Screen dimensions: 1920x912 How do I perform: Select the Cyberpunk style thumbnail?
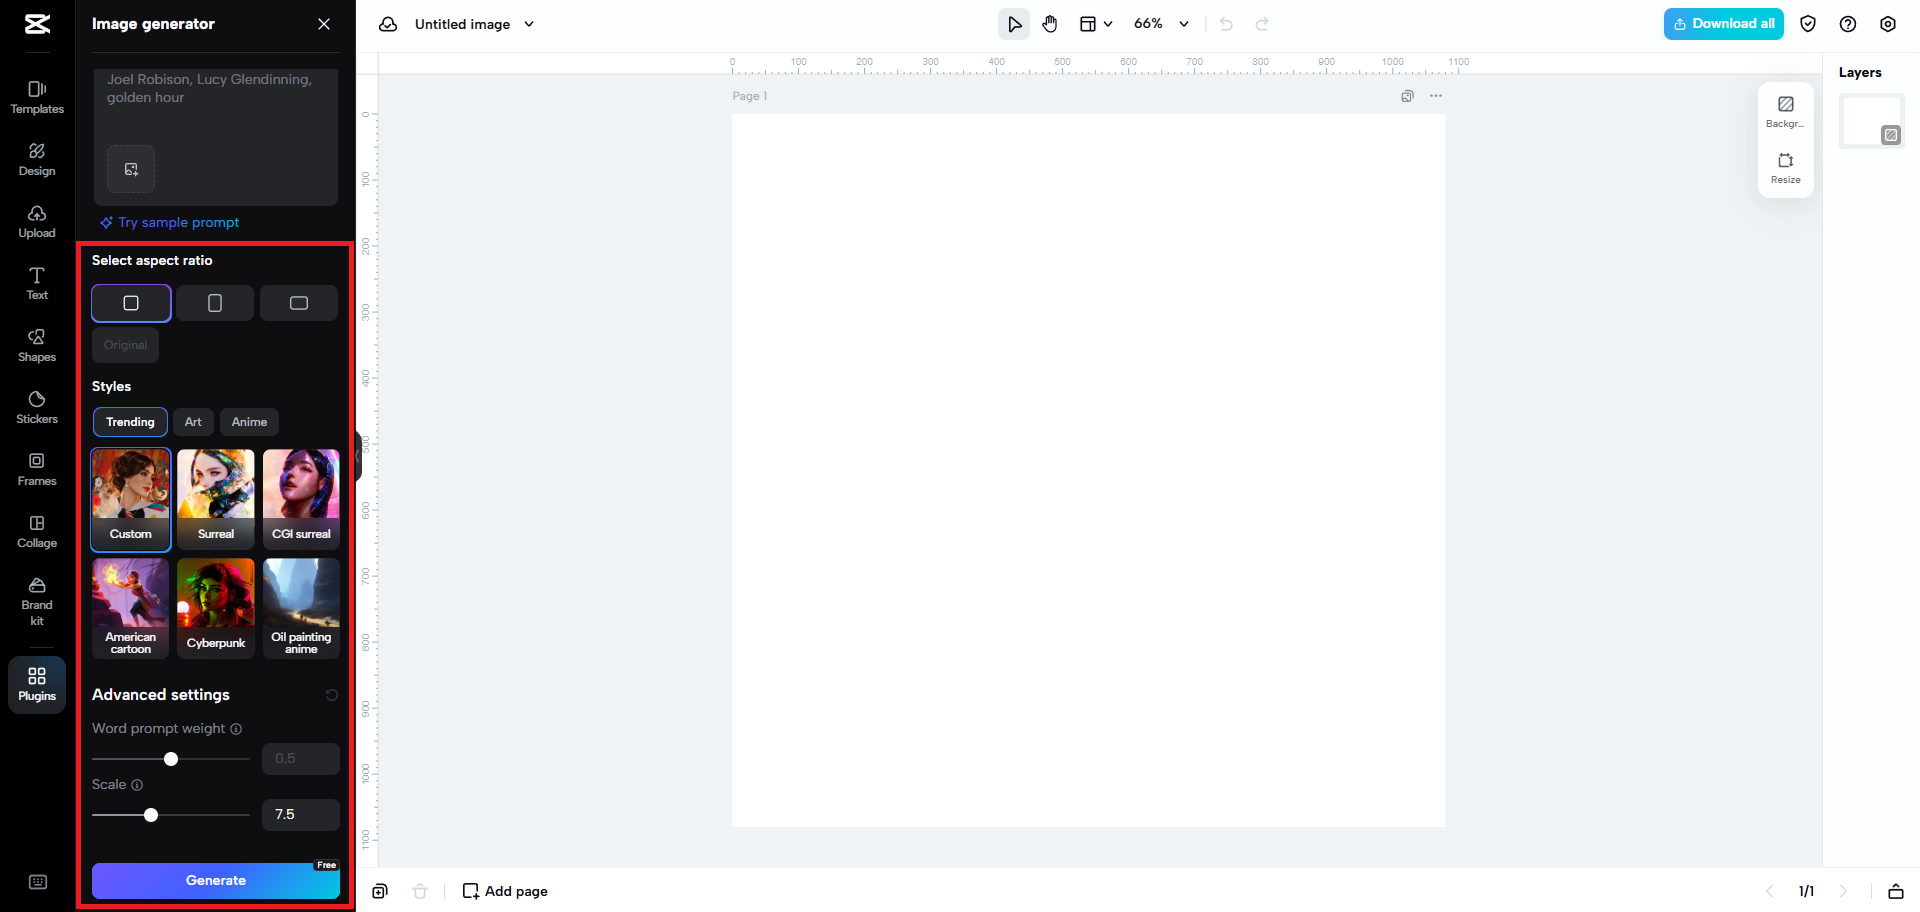coord(215,608)
